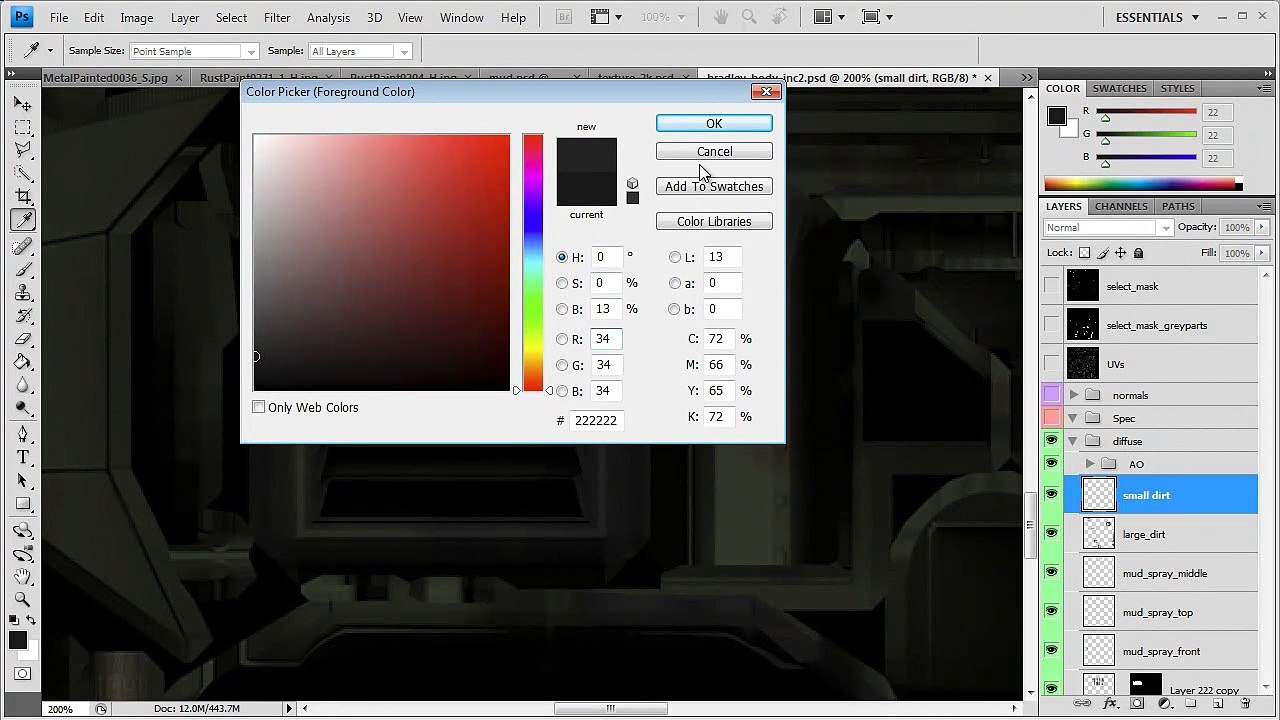Select the Polygonal Lasso tool
This screenshot has height=720, width=1280.
click(23, 150)
